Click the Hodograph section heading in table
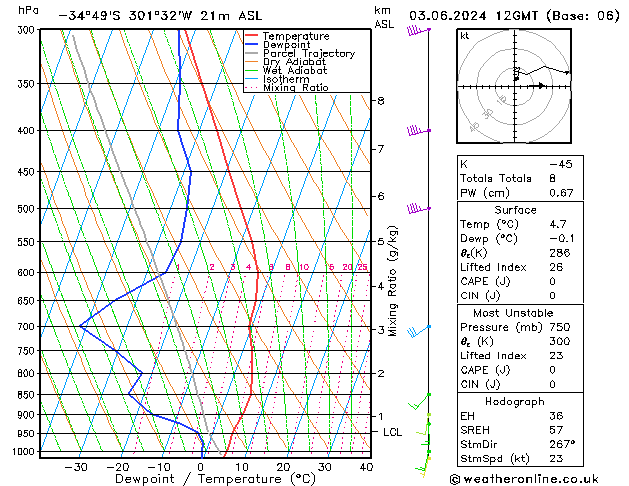Screen dimensions: 629x486 [515, 402]
